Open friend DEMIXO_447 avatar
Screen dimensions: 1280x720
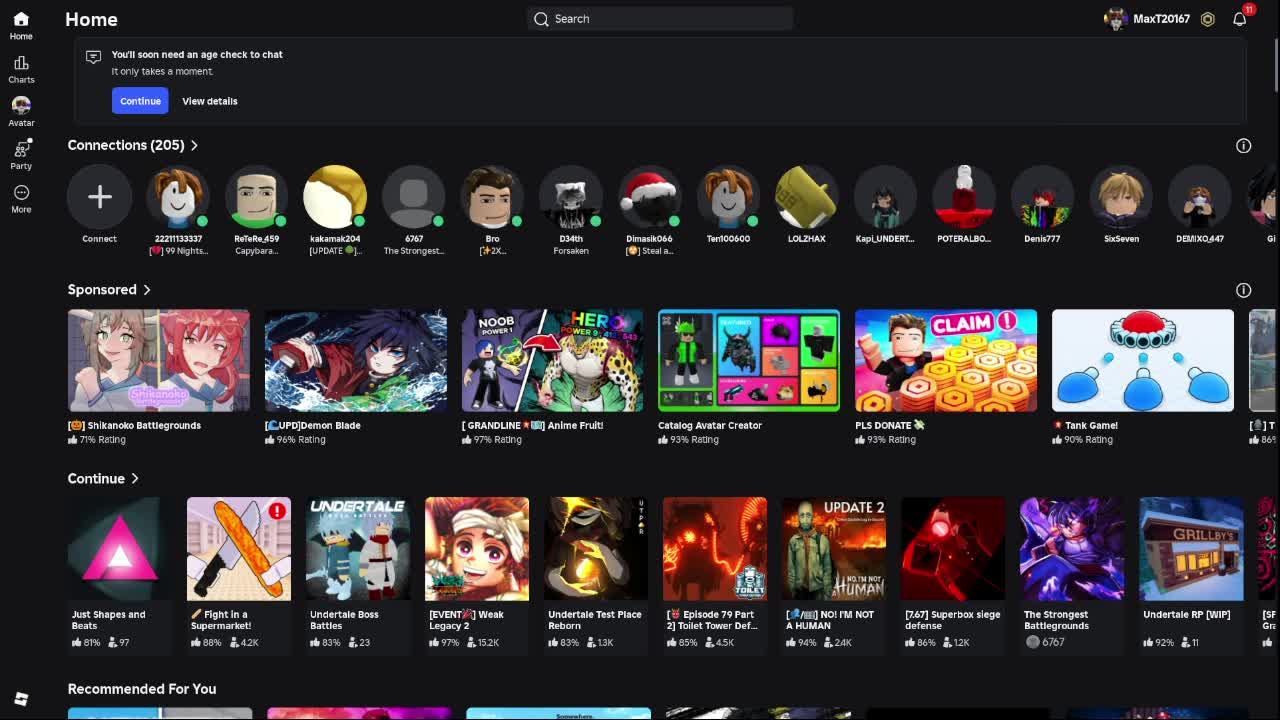1200,197
